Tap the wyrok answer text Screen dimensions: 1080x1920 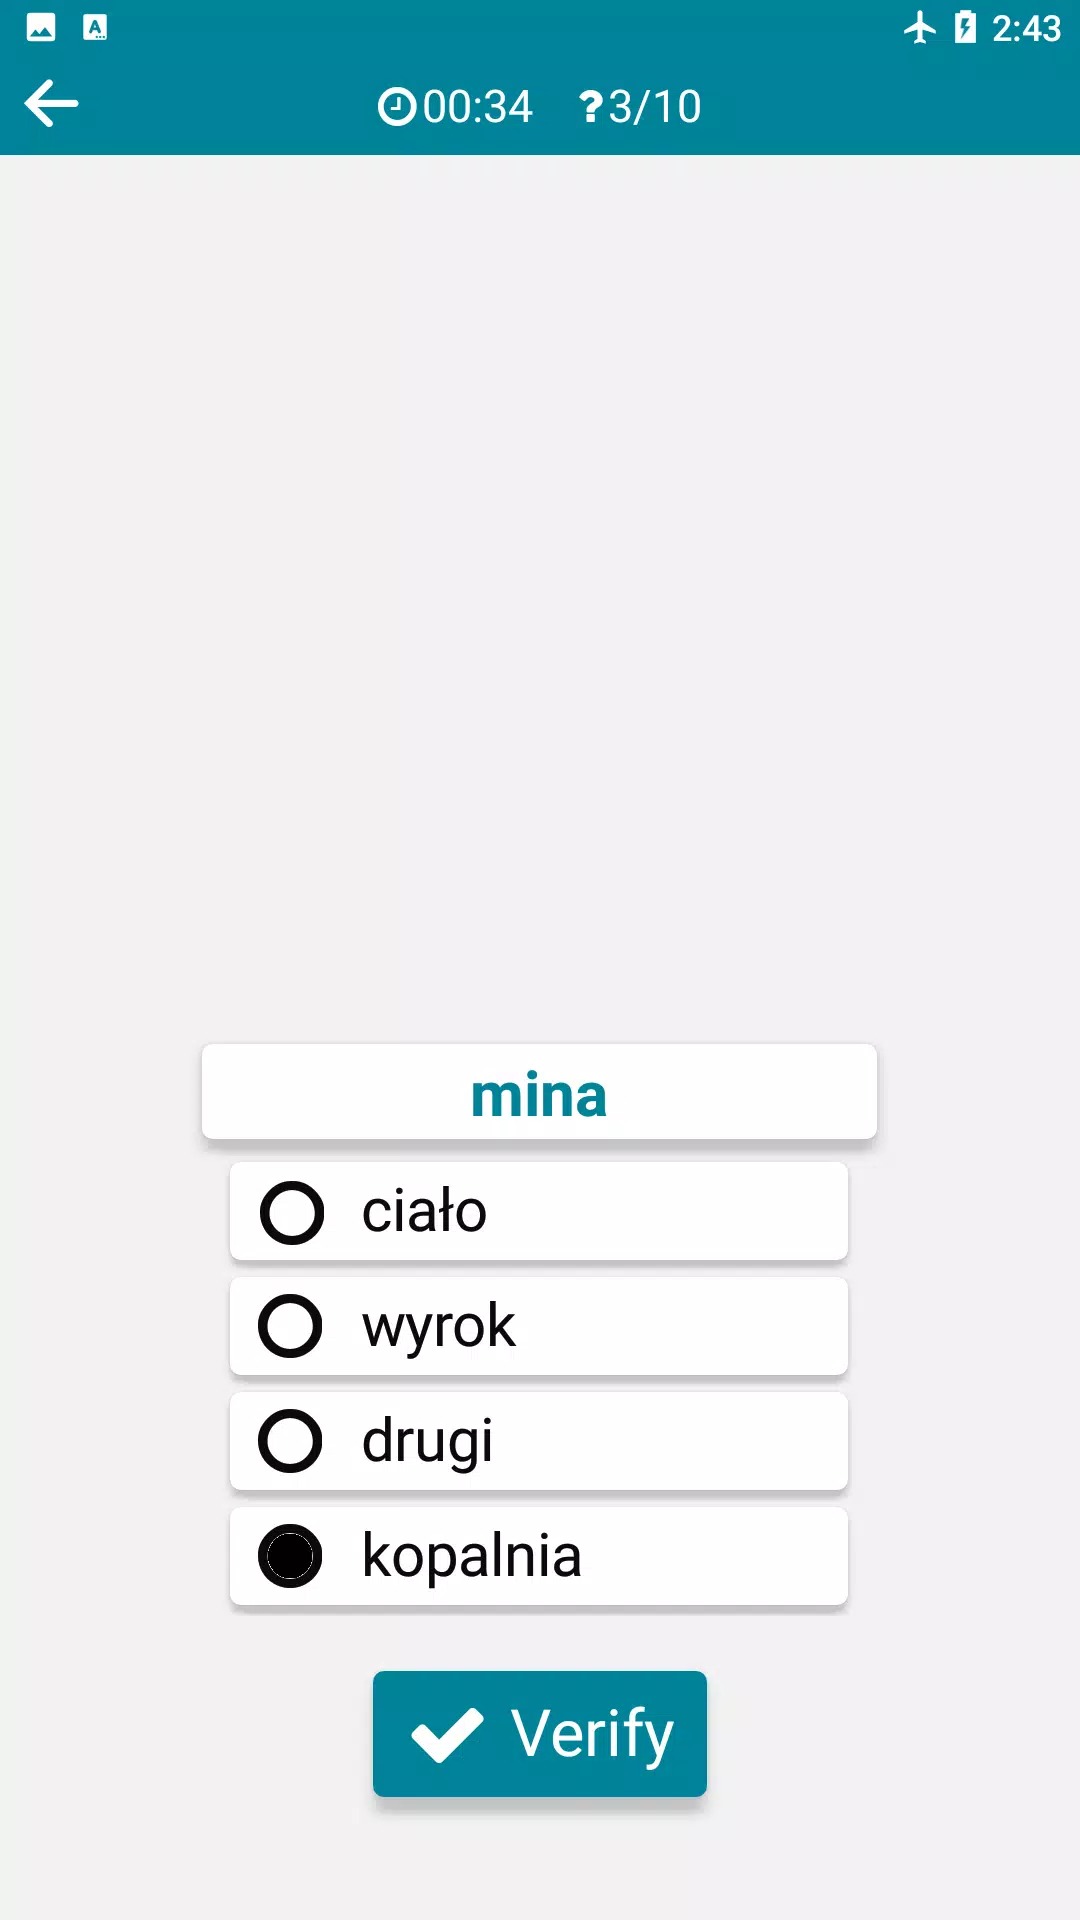[439, 1327]
